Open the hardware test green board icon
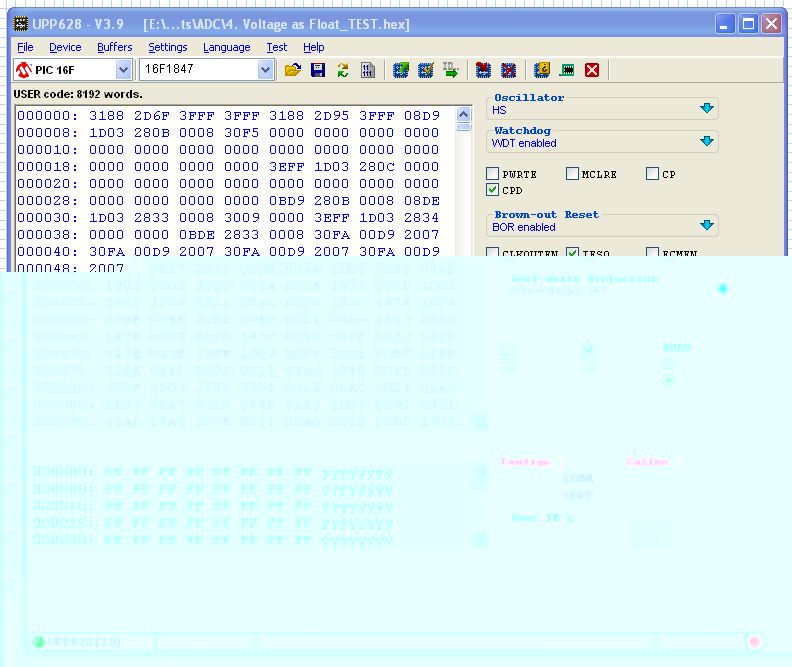The width and height of the screenshot is (792, 667). (567, 70)
